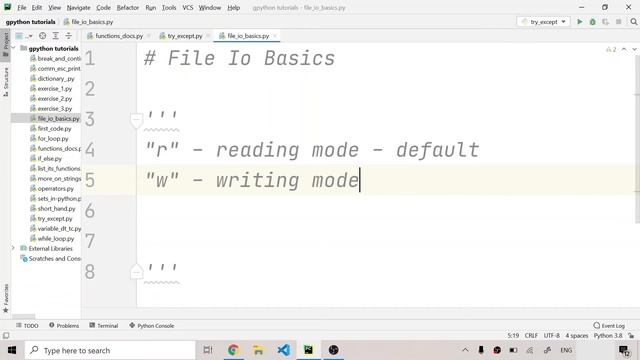
Task: Open the Event Log
Action: coord(609,326)
